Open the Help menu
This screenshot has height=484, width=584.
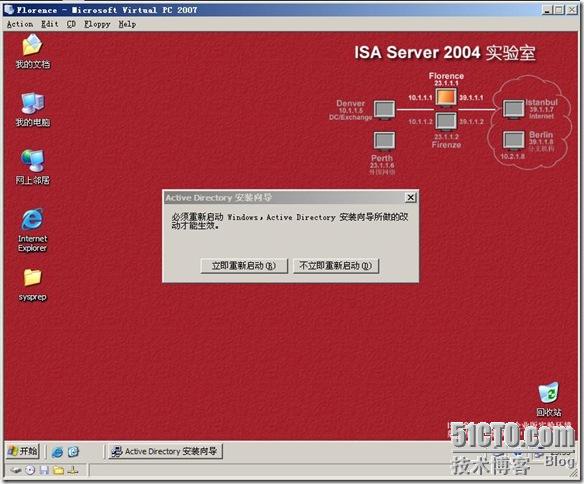[x=127, y=24]
